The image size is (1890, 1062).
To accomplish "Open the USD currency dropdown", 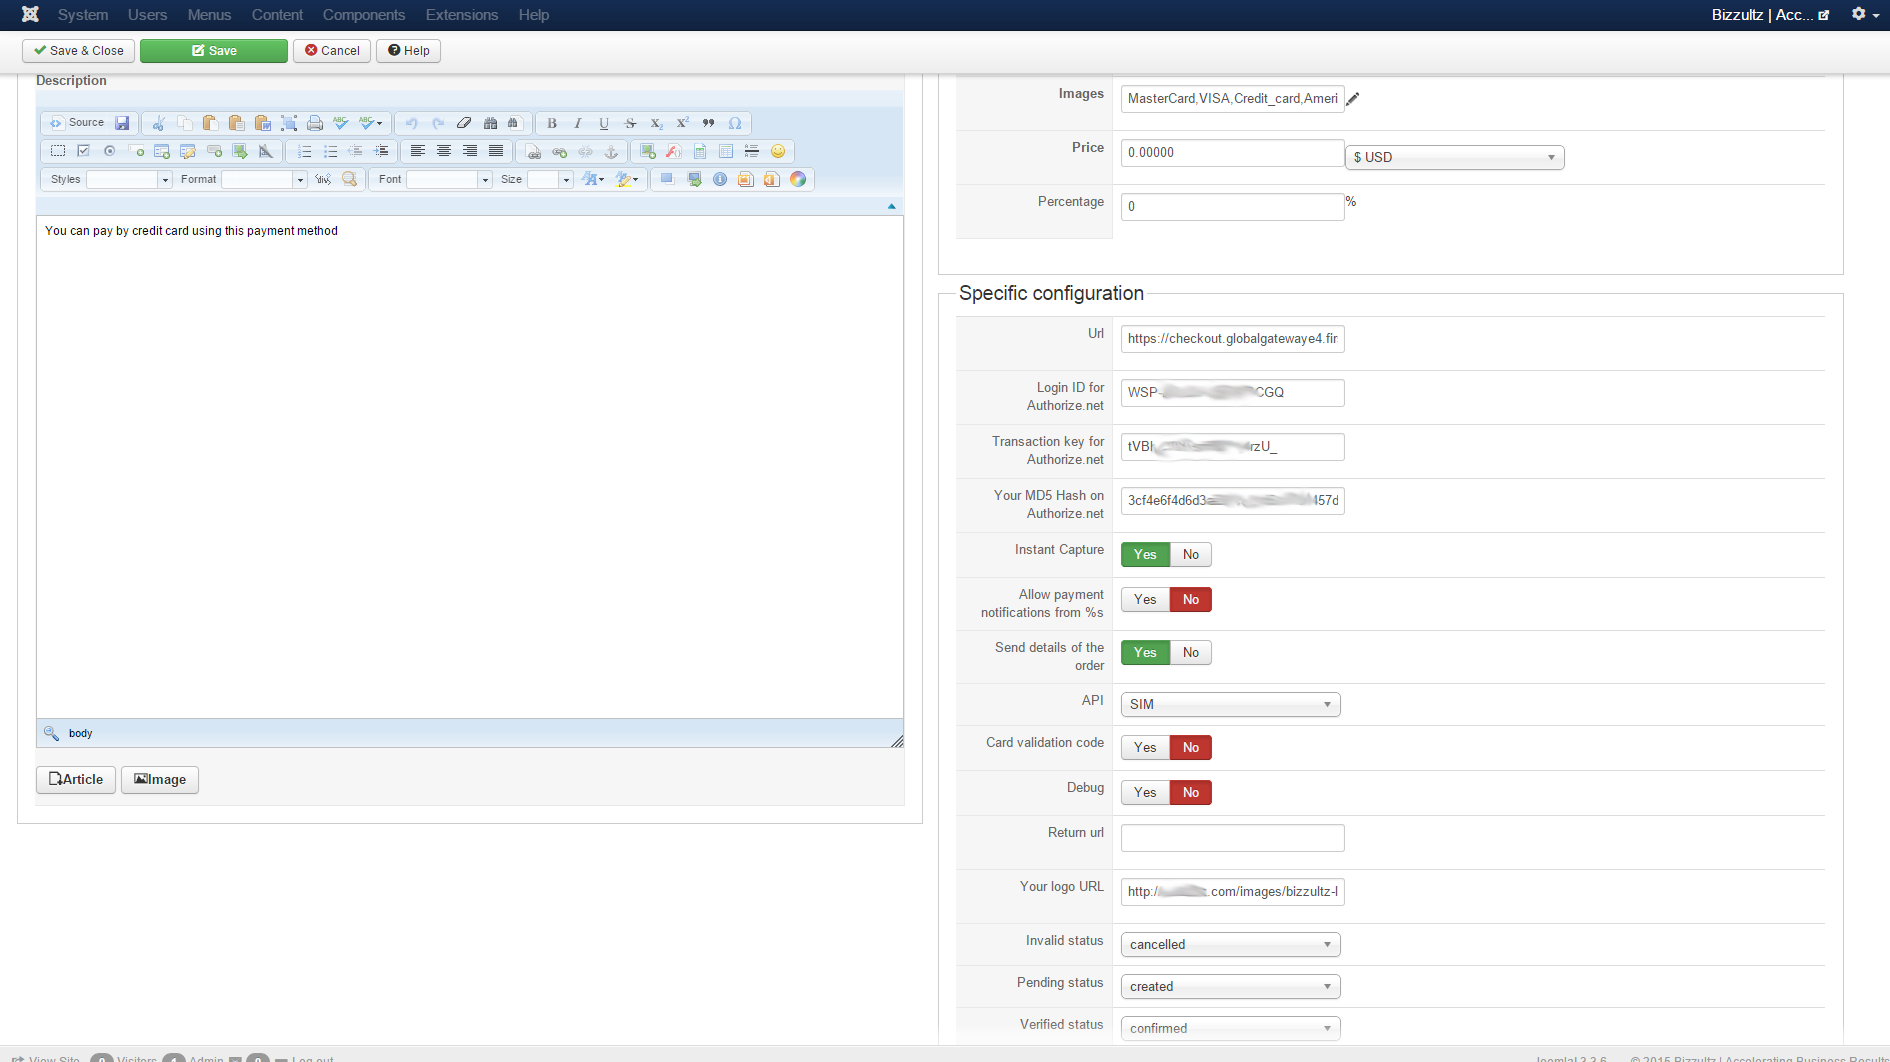I will tap(1455, 157).
